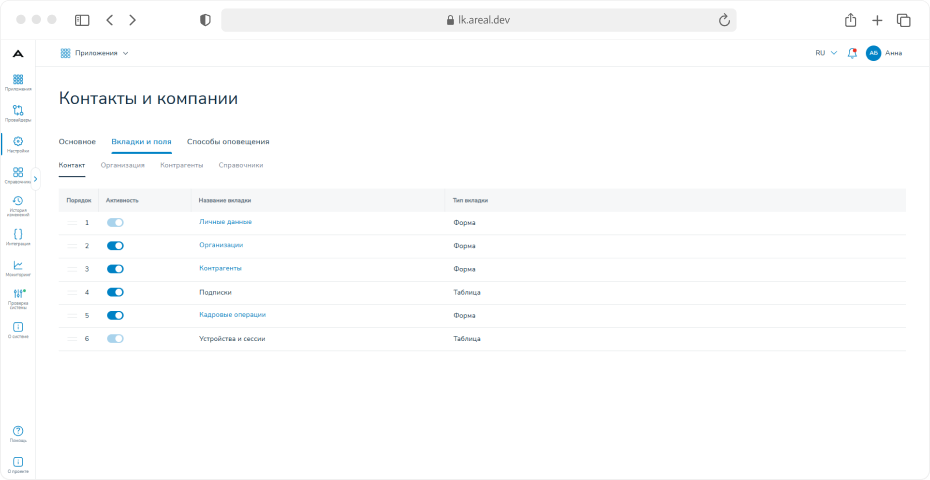Open Настройки gear in the sidebar

18,145
